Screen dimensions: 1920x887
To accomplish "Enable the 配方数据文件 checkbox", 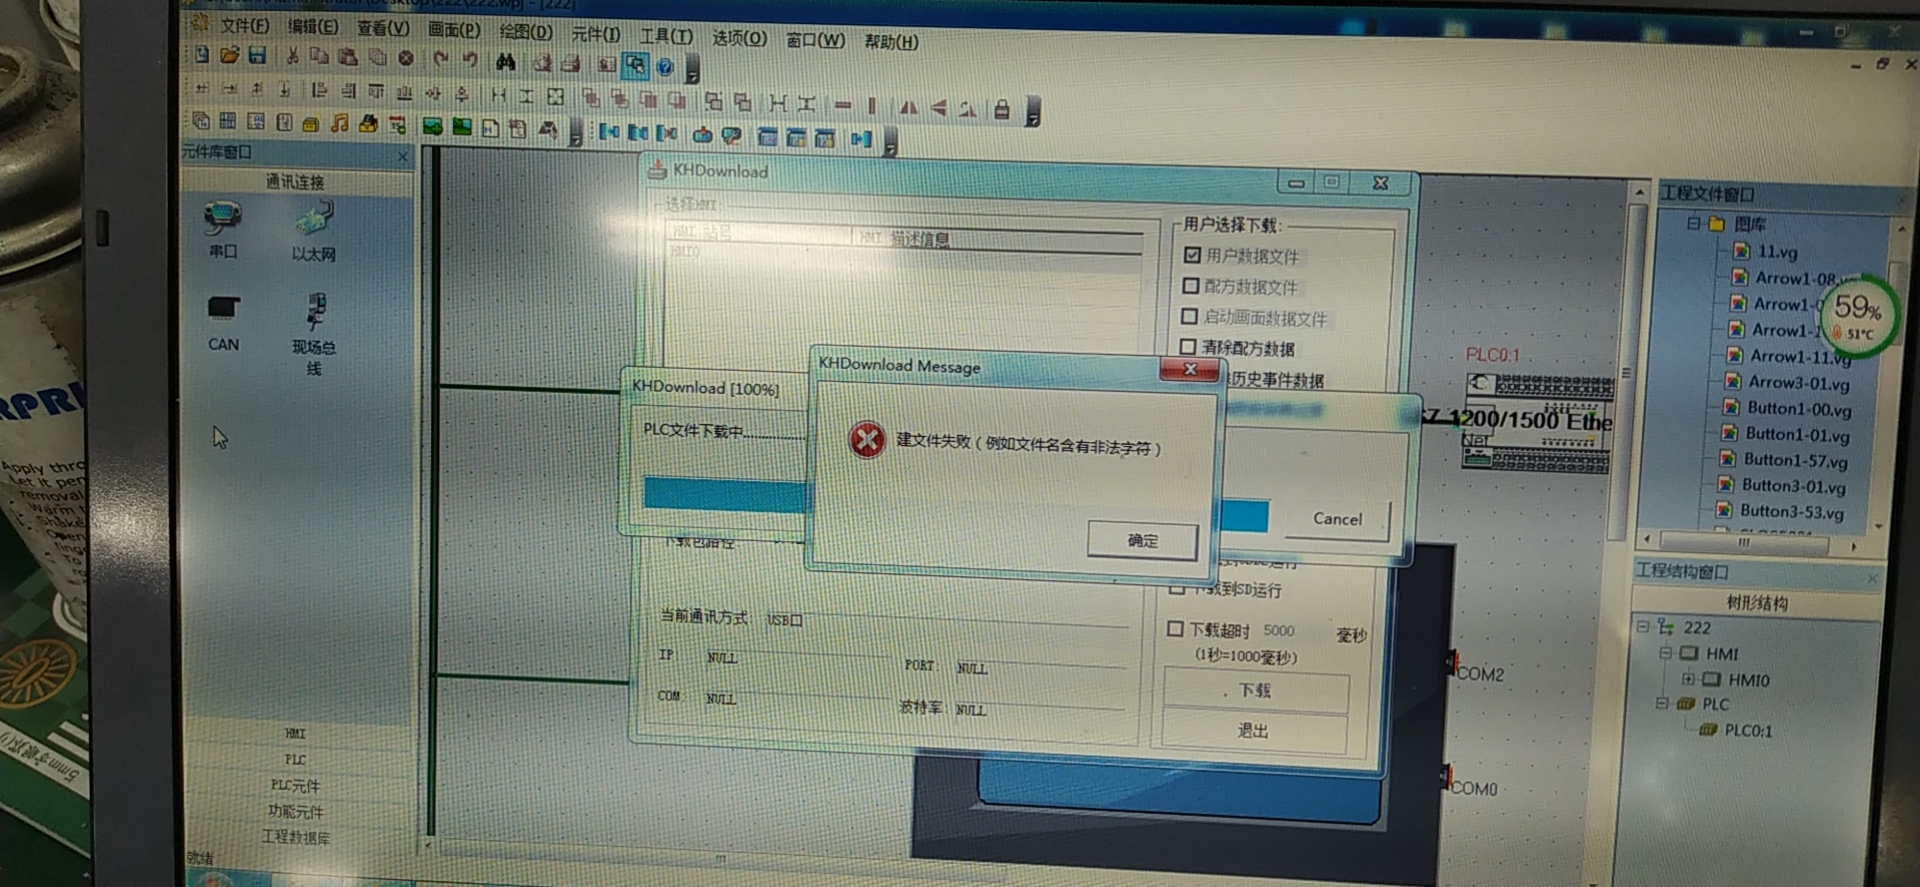I will (1190, 286).
